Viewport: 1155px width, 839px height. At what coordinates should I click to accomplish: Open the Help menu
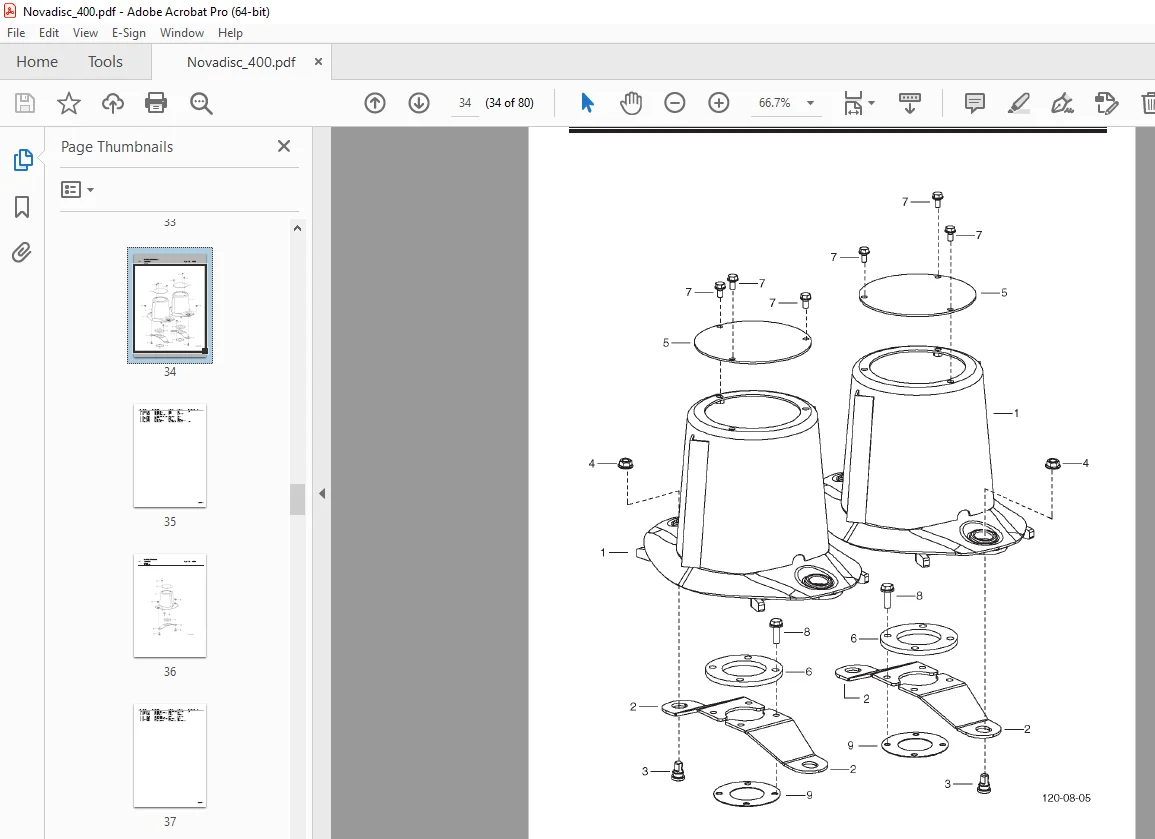click(x=230, y=33)
